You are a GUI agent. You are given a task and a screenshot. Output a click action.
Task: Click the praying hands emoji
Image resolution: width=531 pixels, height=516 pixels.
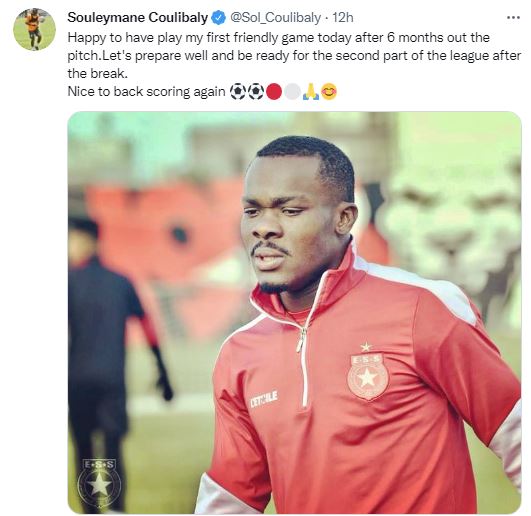(x=311, y=92)
